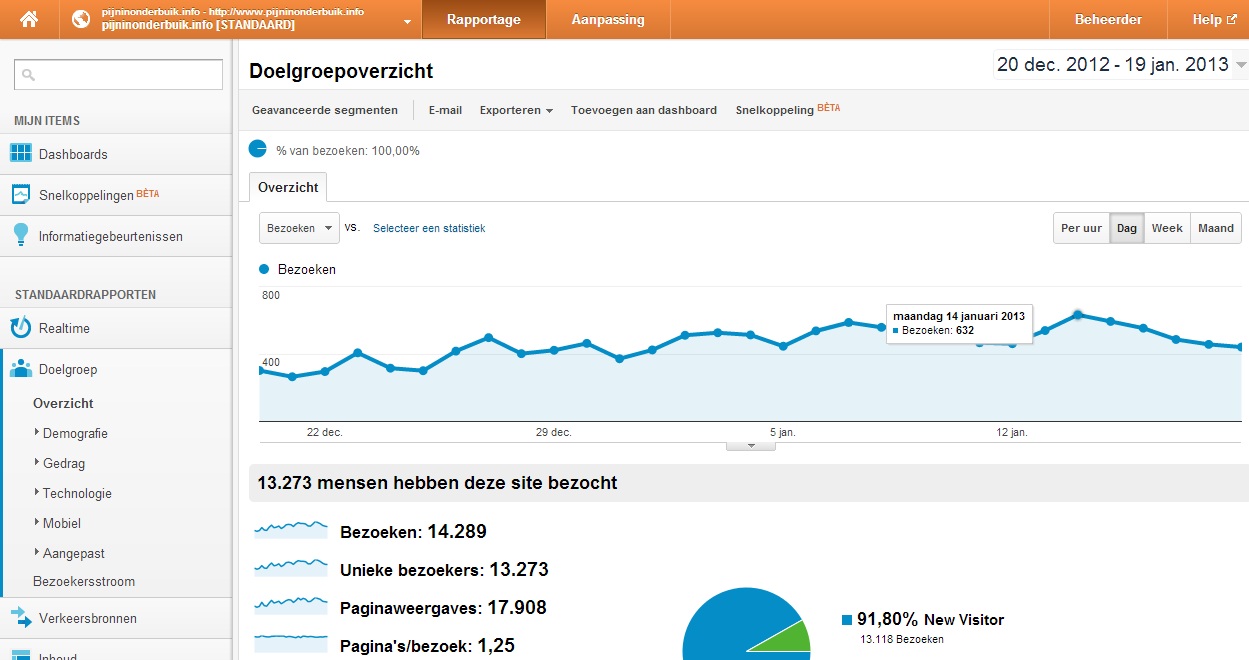Image resolution: width=1249 pixels, height=660 pixels.
Task: Click the Realtime clock icon
Action: pyautogui.click(x=21, y=327)
